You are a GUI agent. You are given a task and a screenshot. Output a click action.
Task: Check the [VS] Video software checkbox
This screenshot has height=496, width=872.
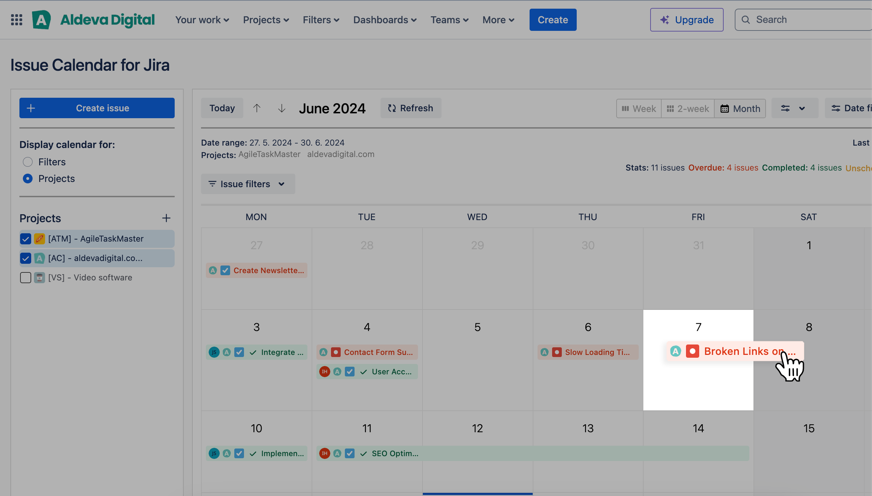click(26, 277)
